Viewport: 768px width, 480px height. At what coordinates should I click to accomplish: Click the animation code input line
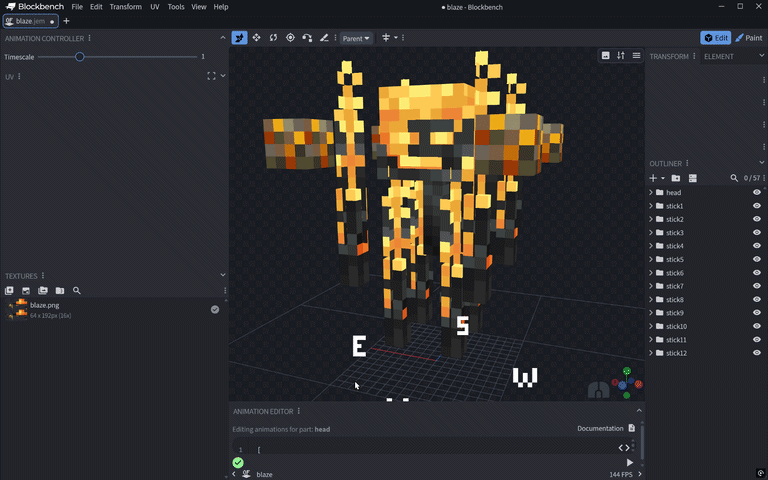click(x=432, y=449)
